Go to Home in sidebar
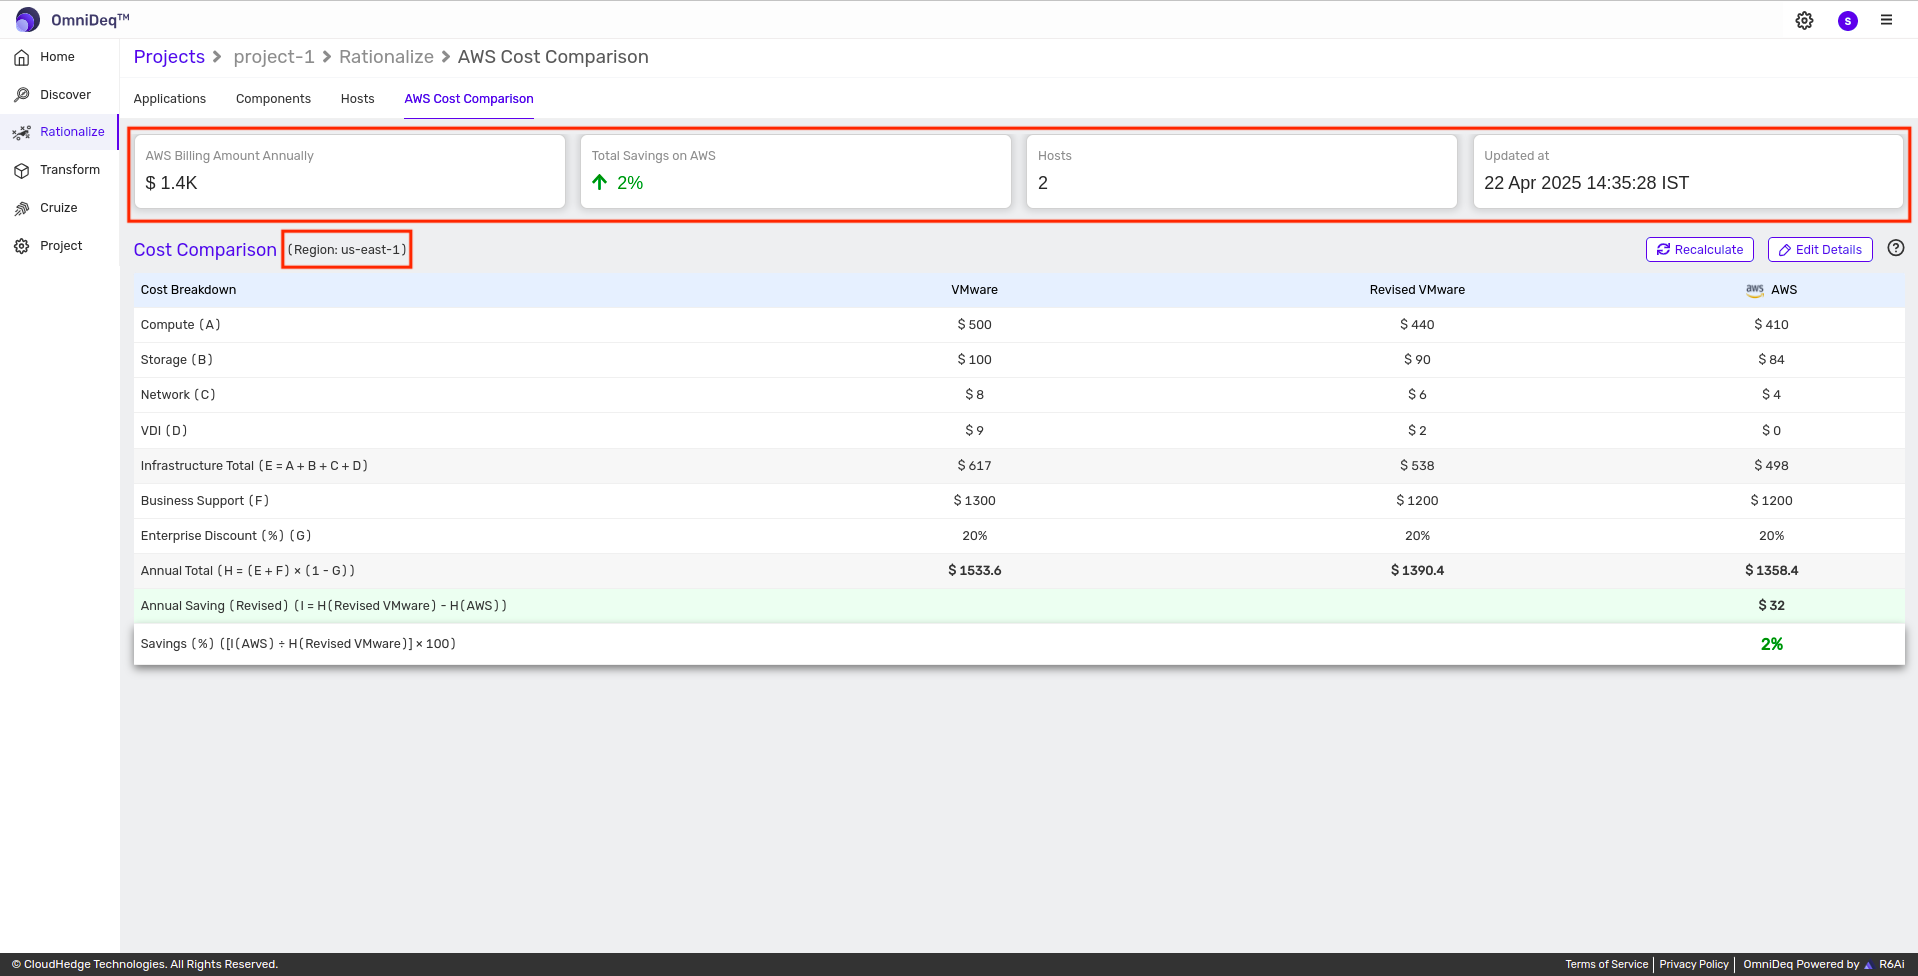The width and height of the screenshot is (1918, 976). [57, 57]
